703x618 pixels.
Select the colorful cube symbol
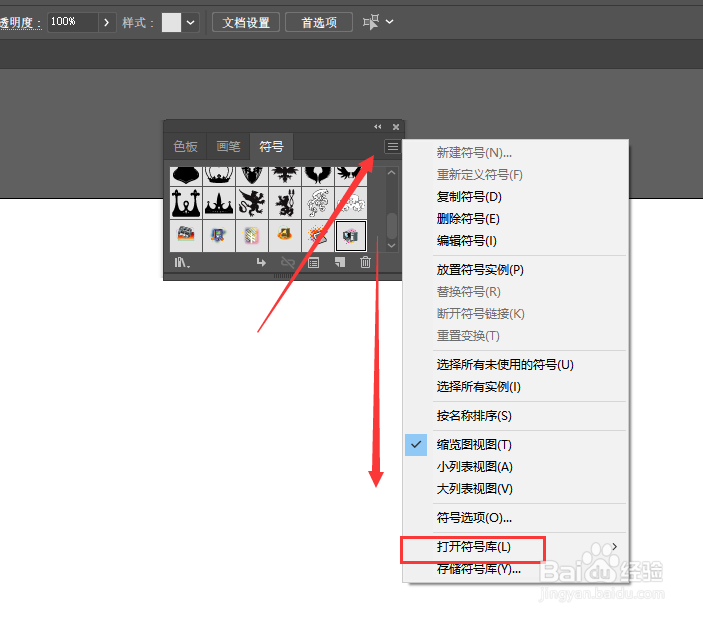[351, 236]
